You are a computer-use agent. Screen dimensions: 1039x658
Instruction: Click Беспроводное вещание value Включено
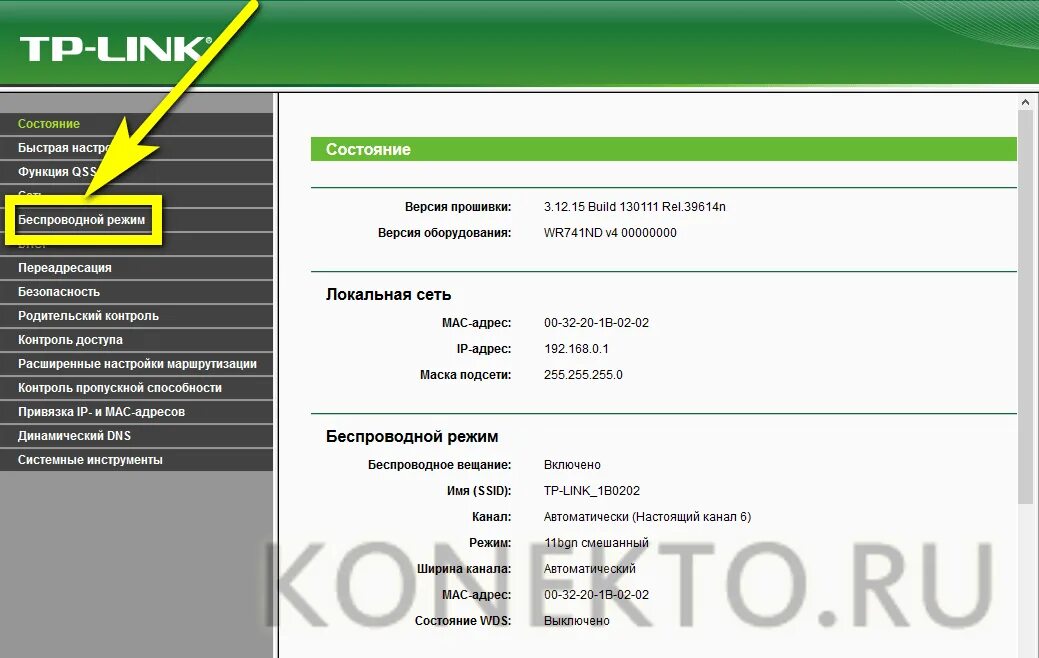click(572, 465)
